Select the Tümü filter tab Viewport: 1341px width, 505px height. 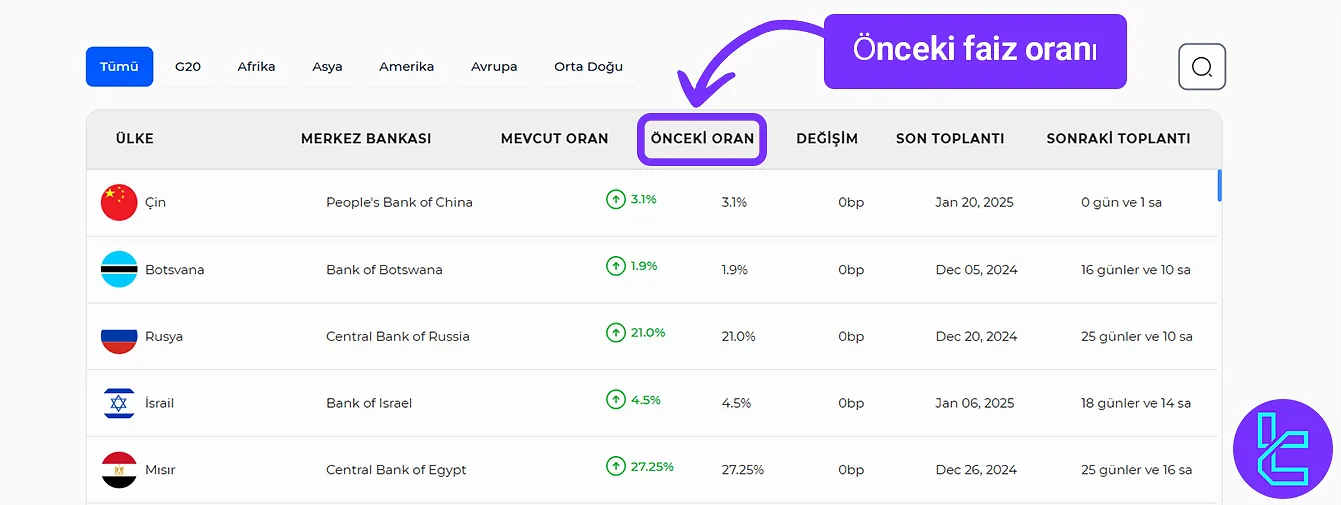point(119,67)
